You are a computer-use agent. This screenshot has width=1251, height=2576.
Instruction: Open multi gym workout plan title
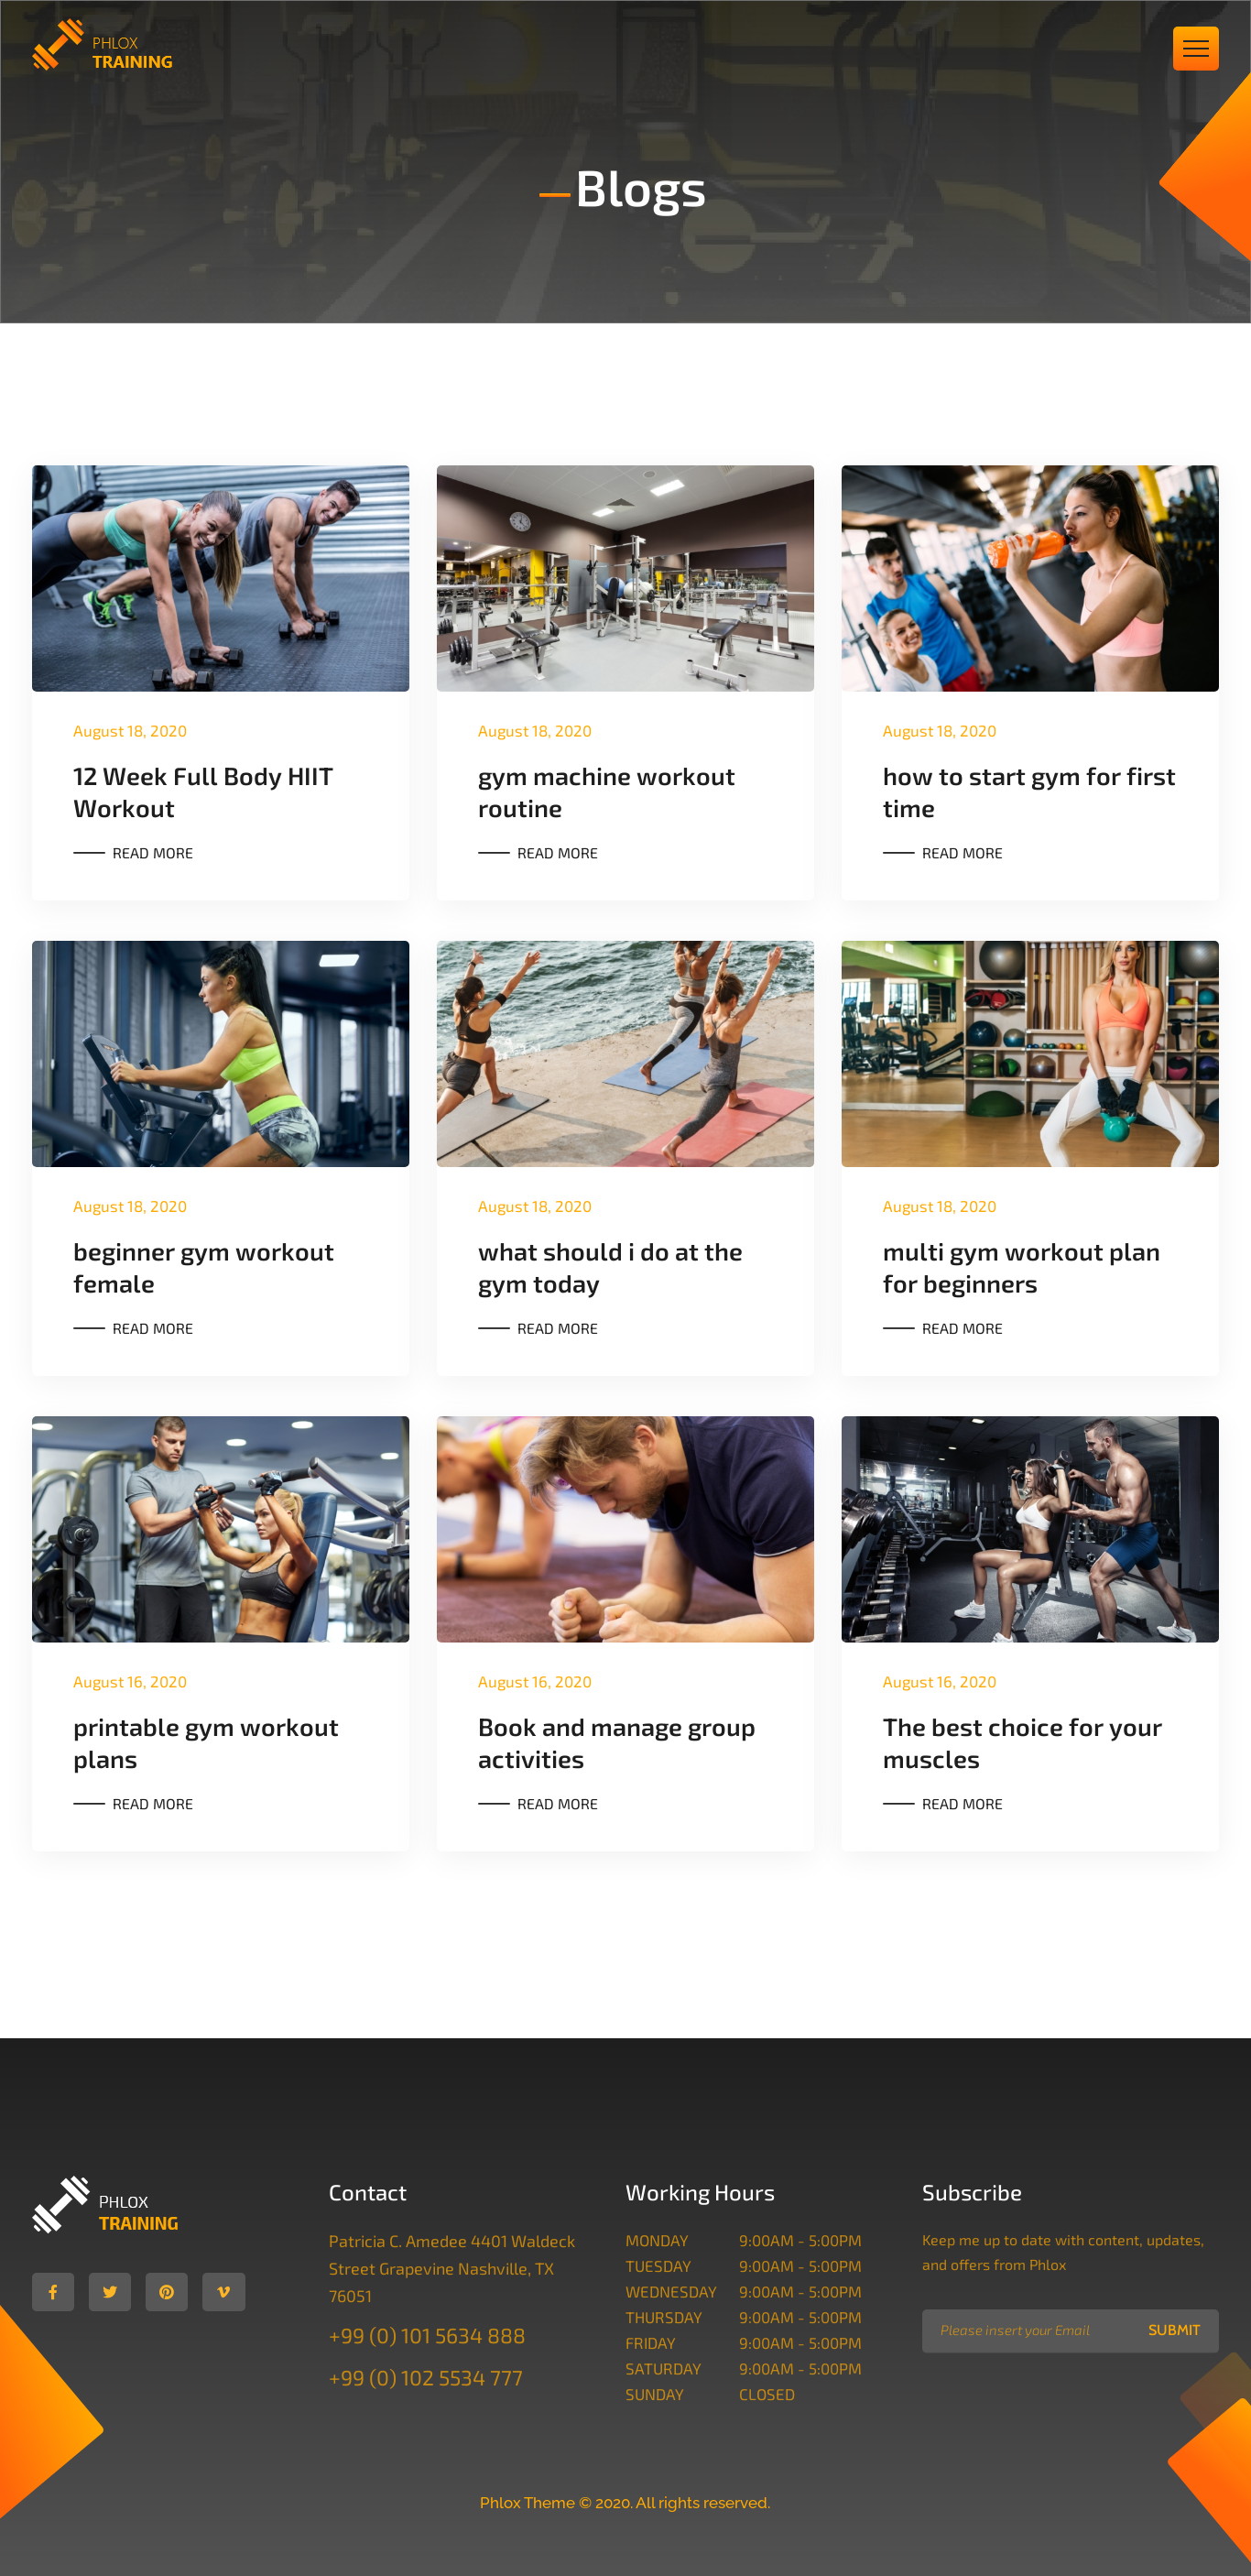click(x=1021, y=1267)
